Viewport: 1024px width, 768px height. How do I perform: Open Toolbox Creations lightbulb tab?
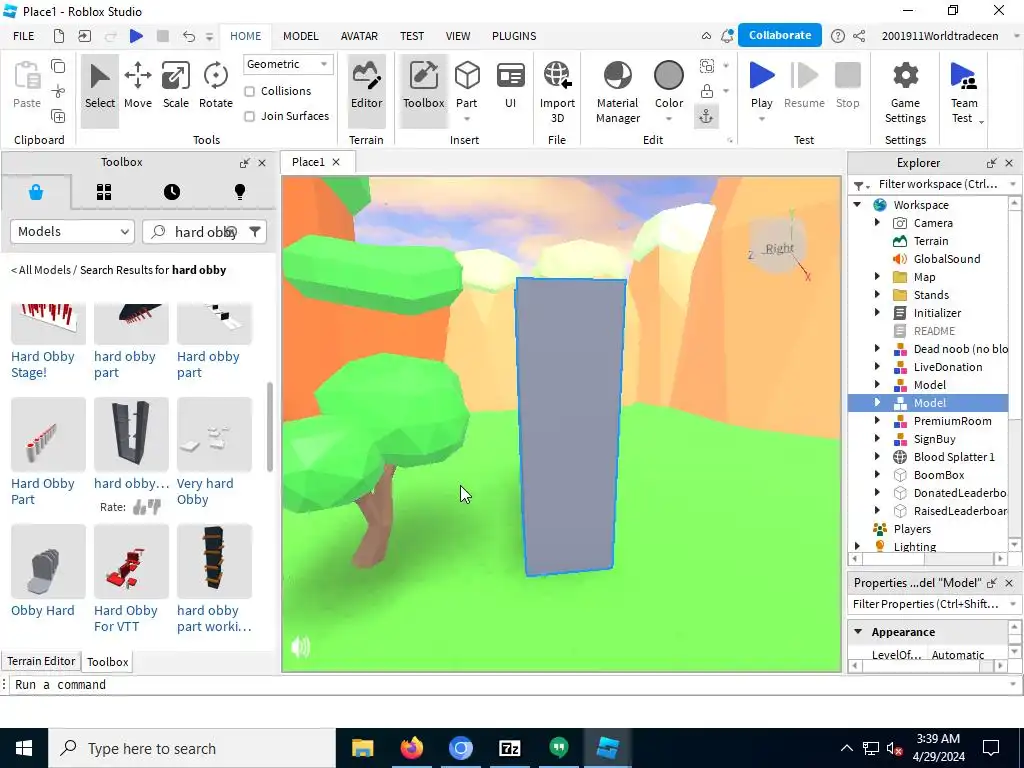[240, 192]
